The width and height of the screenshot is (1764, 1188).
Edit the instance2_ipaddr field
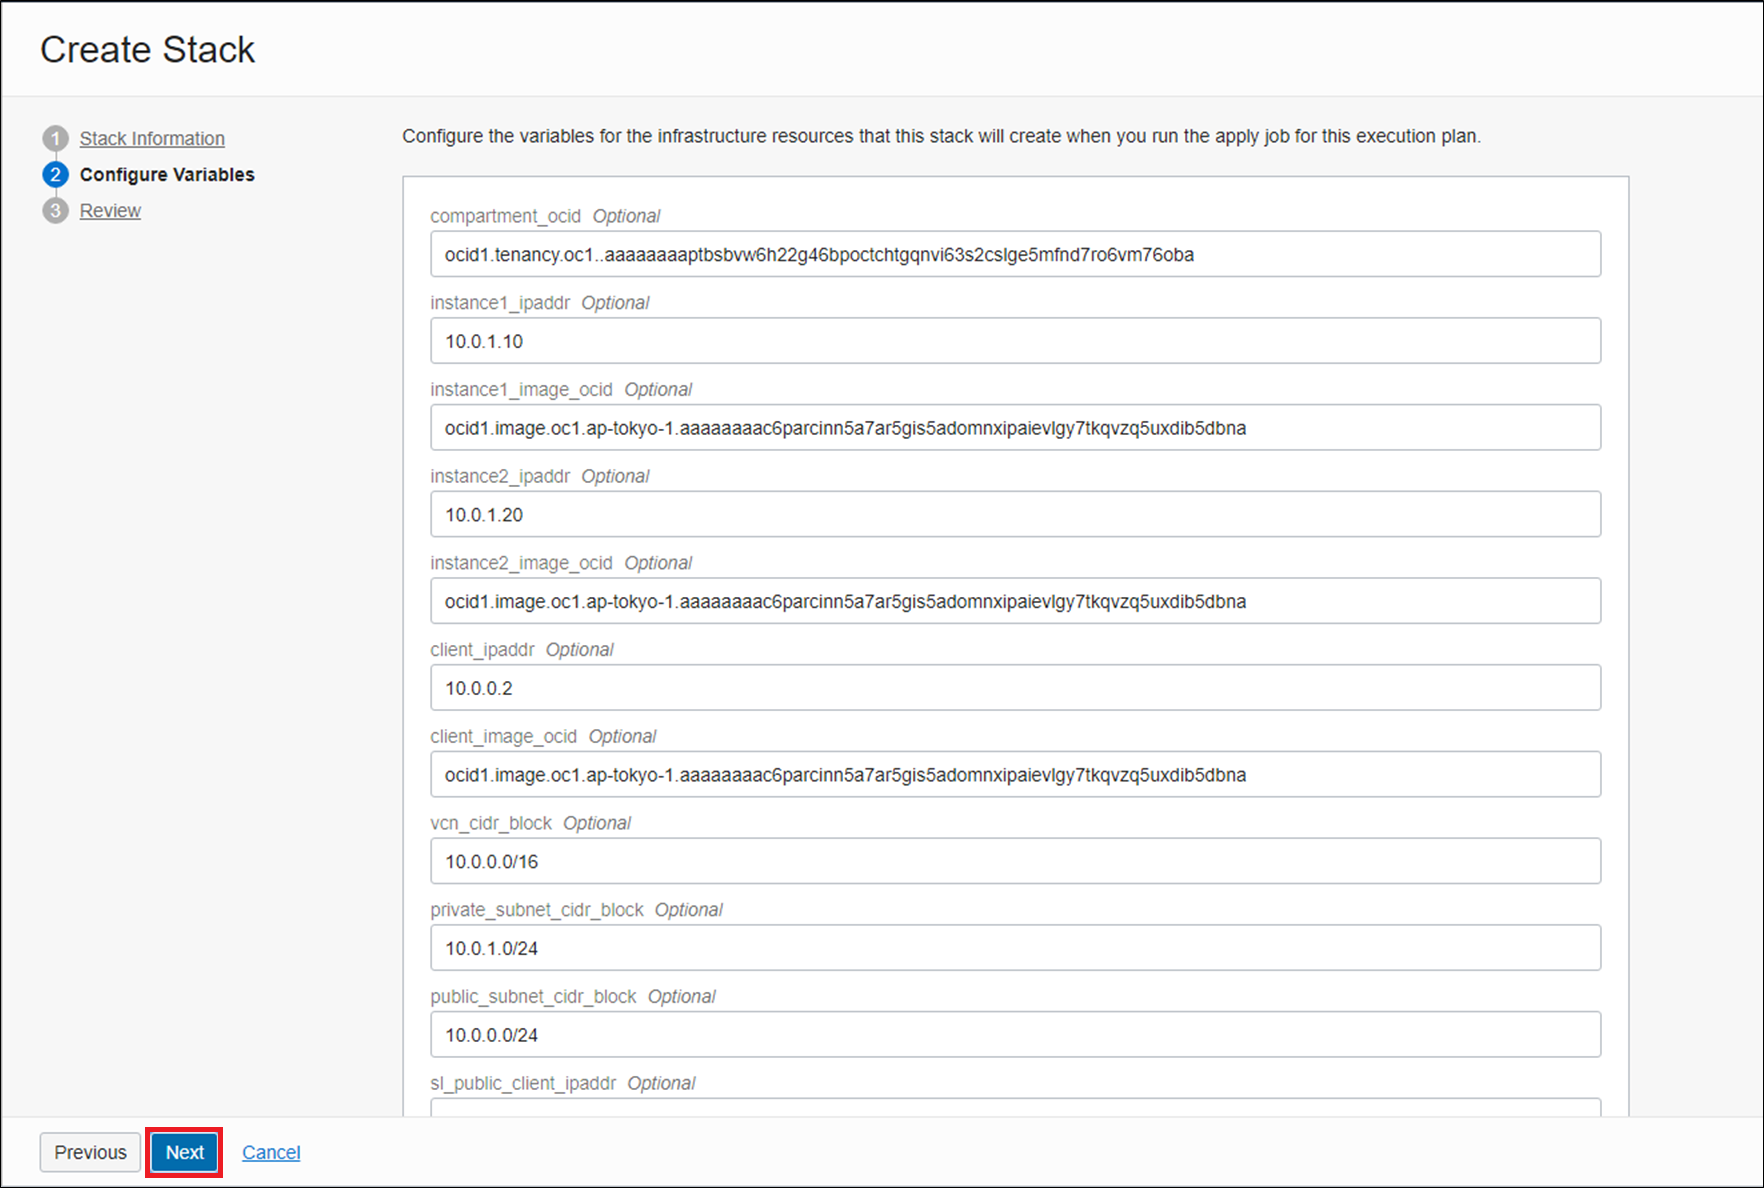coord(1014,514)
